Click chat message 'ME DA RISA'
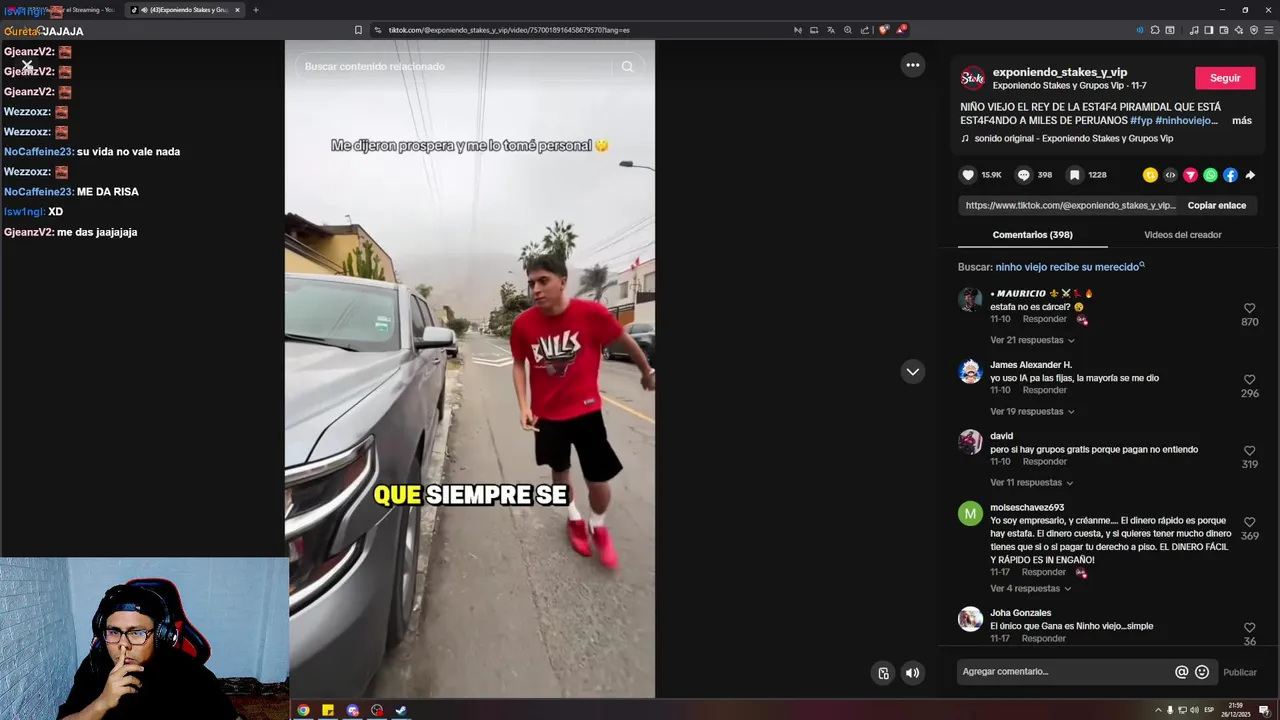 click(x=108, y=192)
